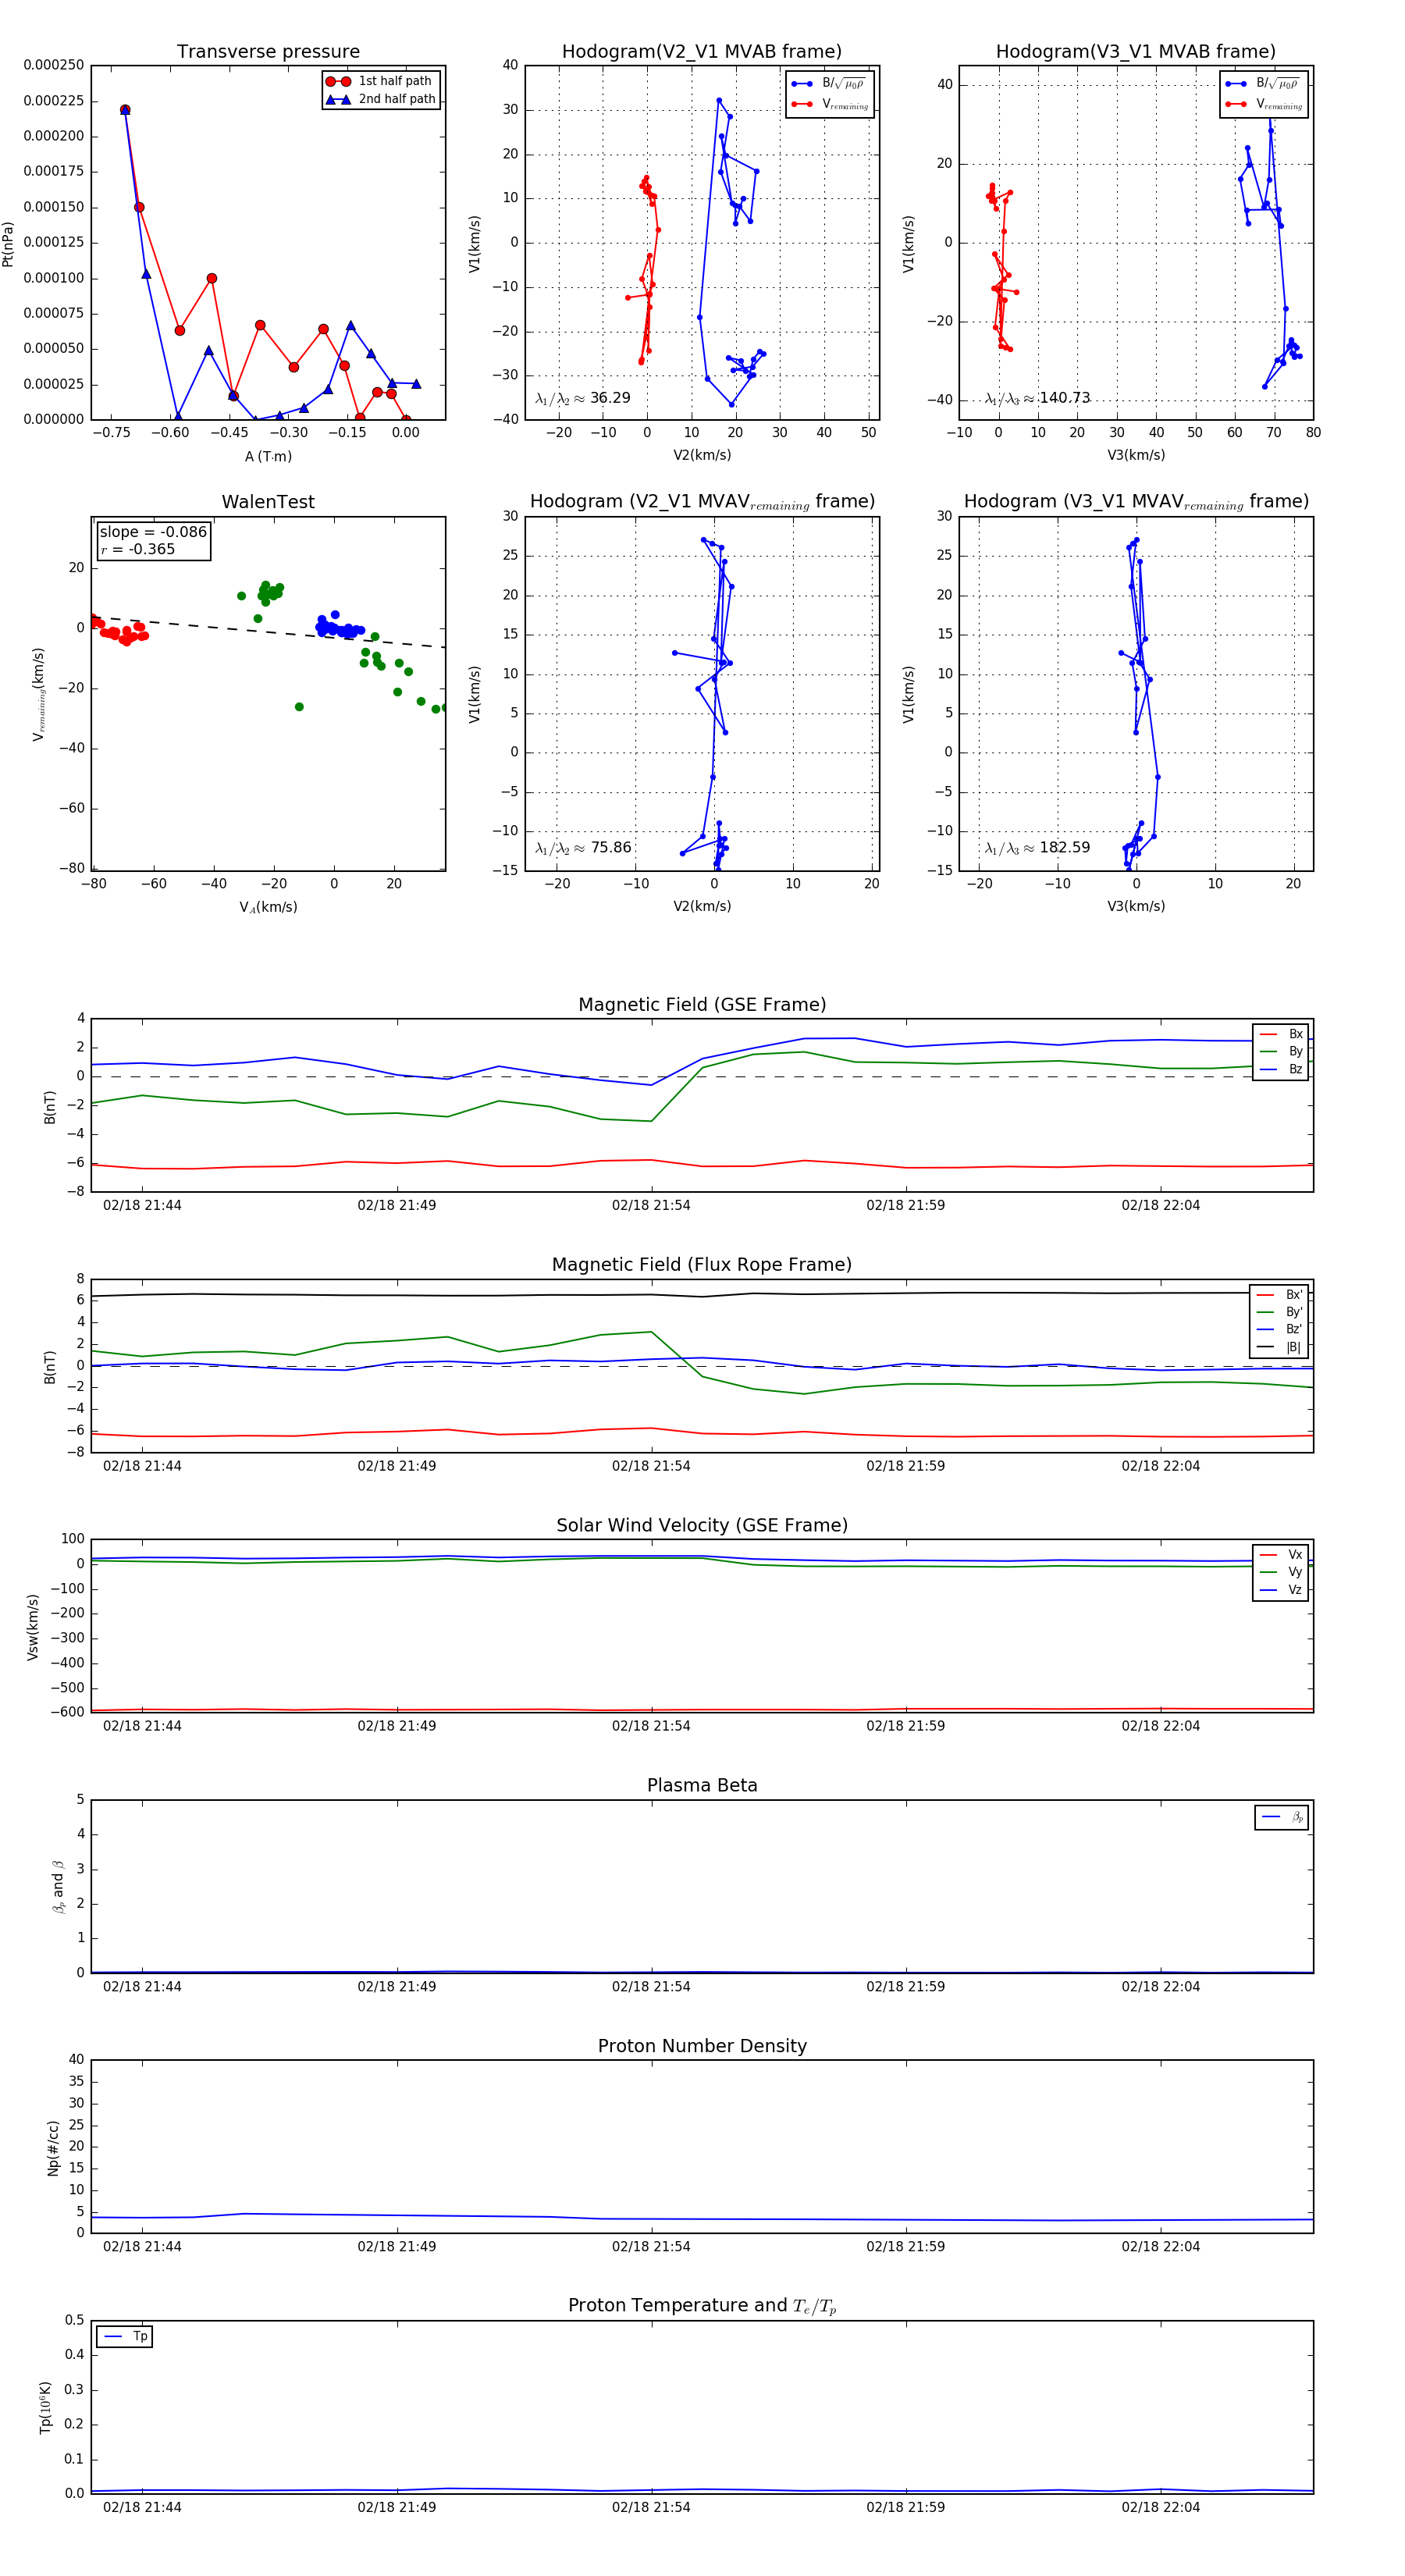The height and width of the screenshot is (2576, 1405).
Task: Click the 'Hodogram (V3_V1 MVAV remaining frame)' title
Action: pos(1136,502)
